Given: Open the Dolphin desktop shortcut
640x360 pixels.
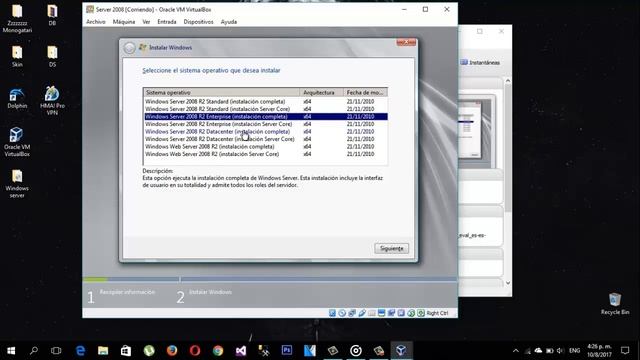Looking at the screenshot, I should coord(17,99).
